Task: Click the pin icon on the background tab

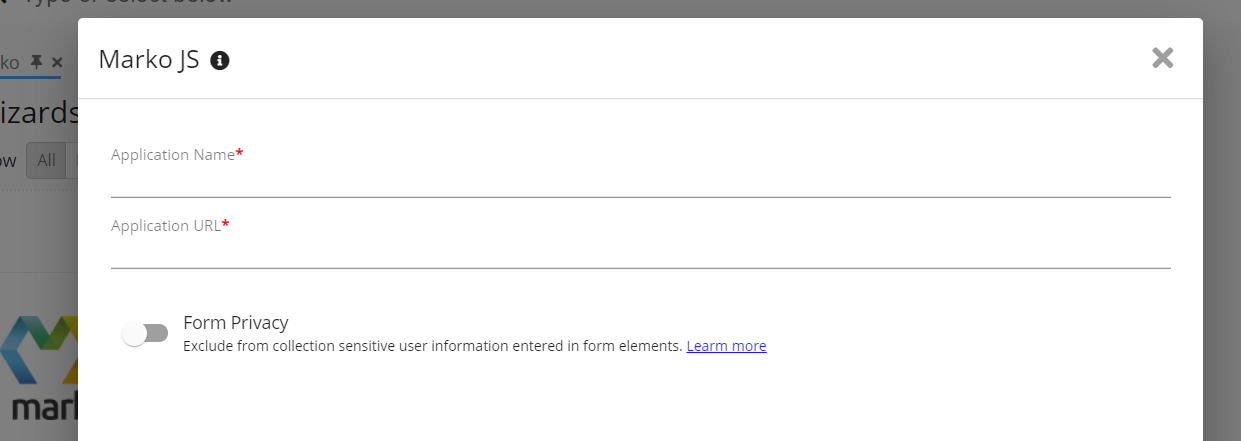Action: click(36, 62)
